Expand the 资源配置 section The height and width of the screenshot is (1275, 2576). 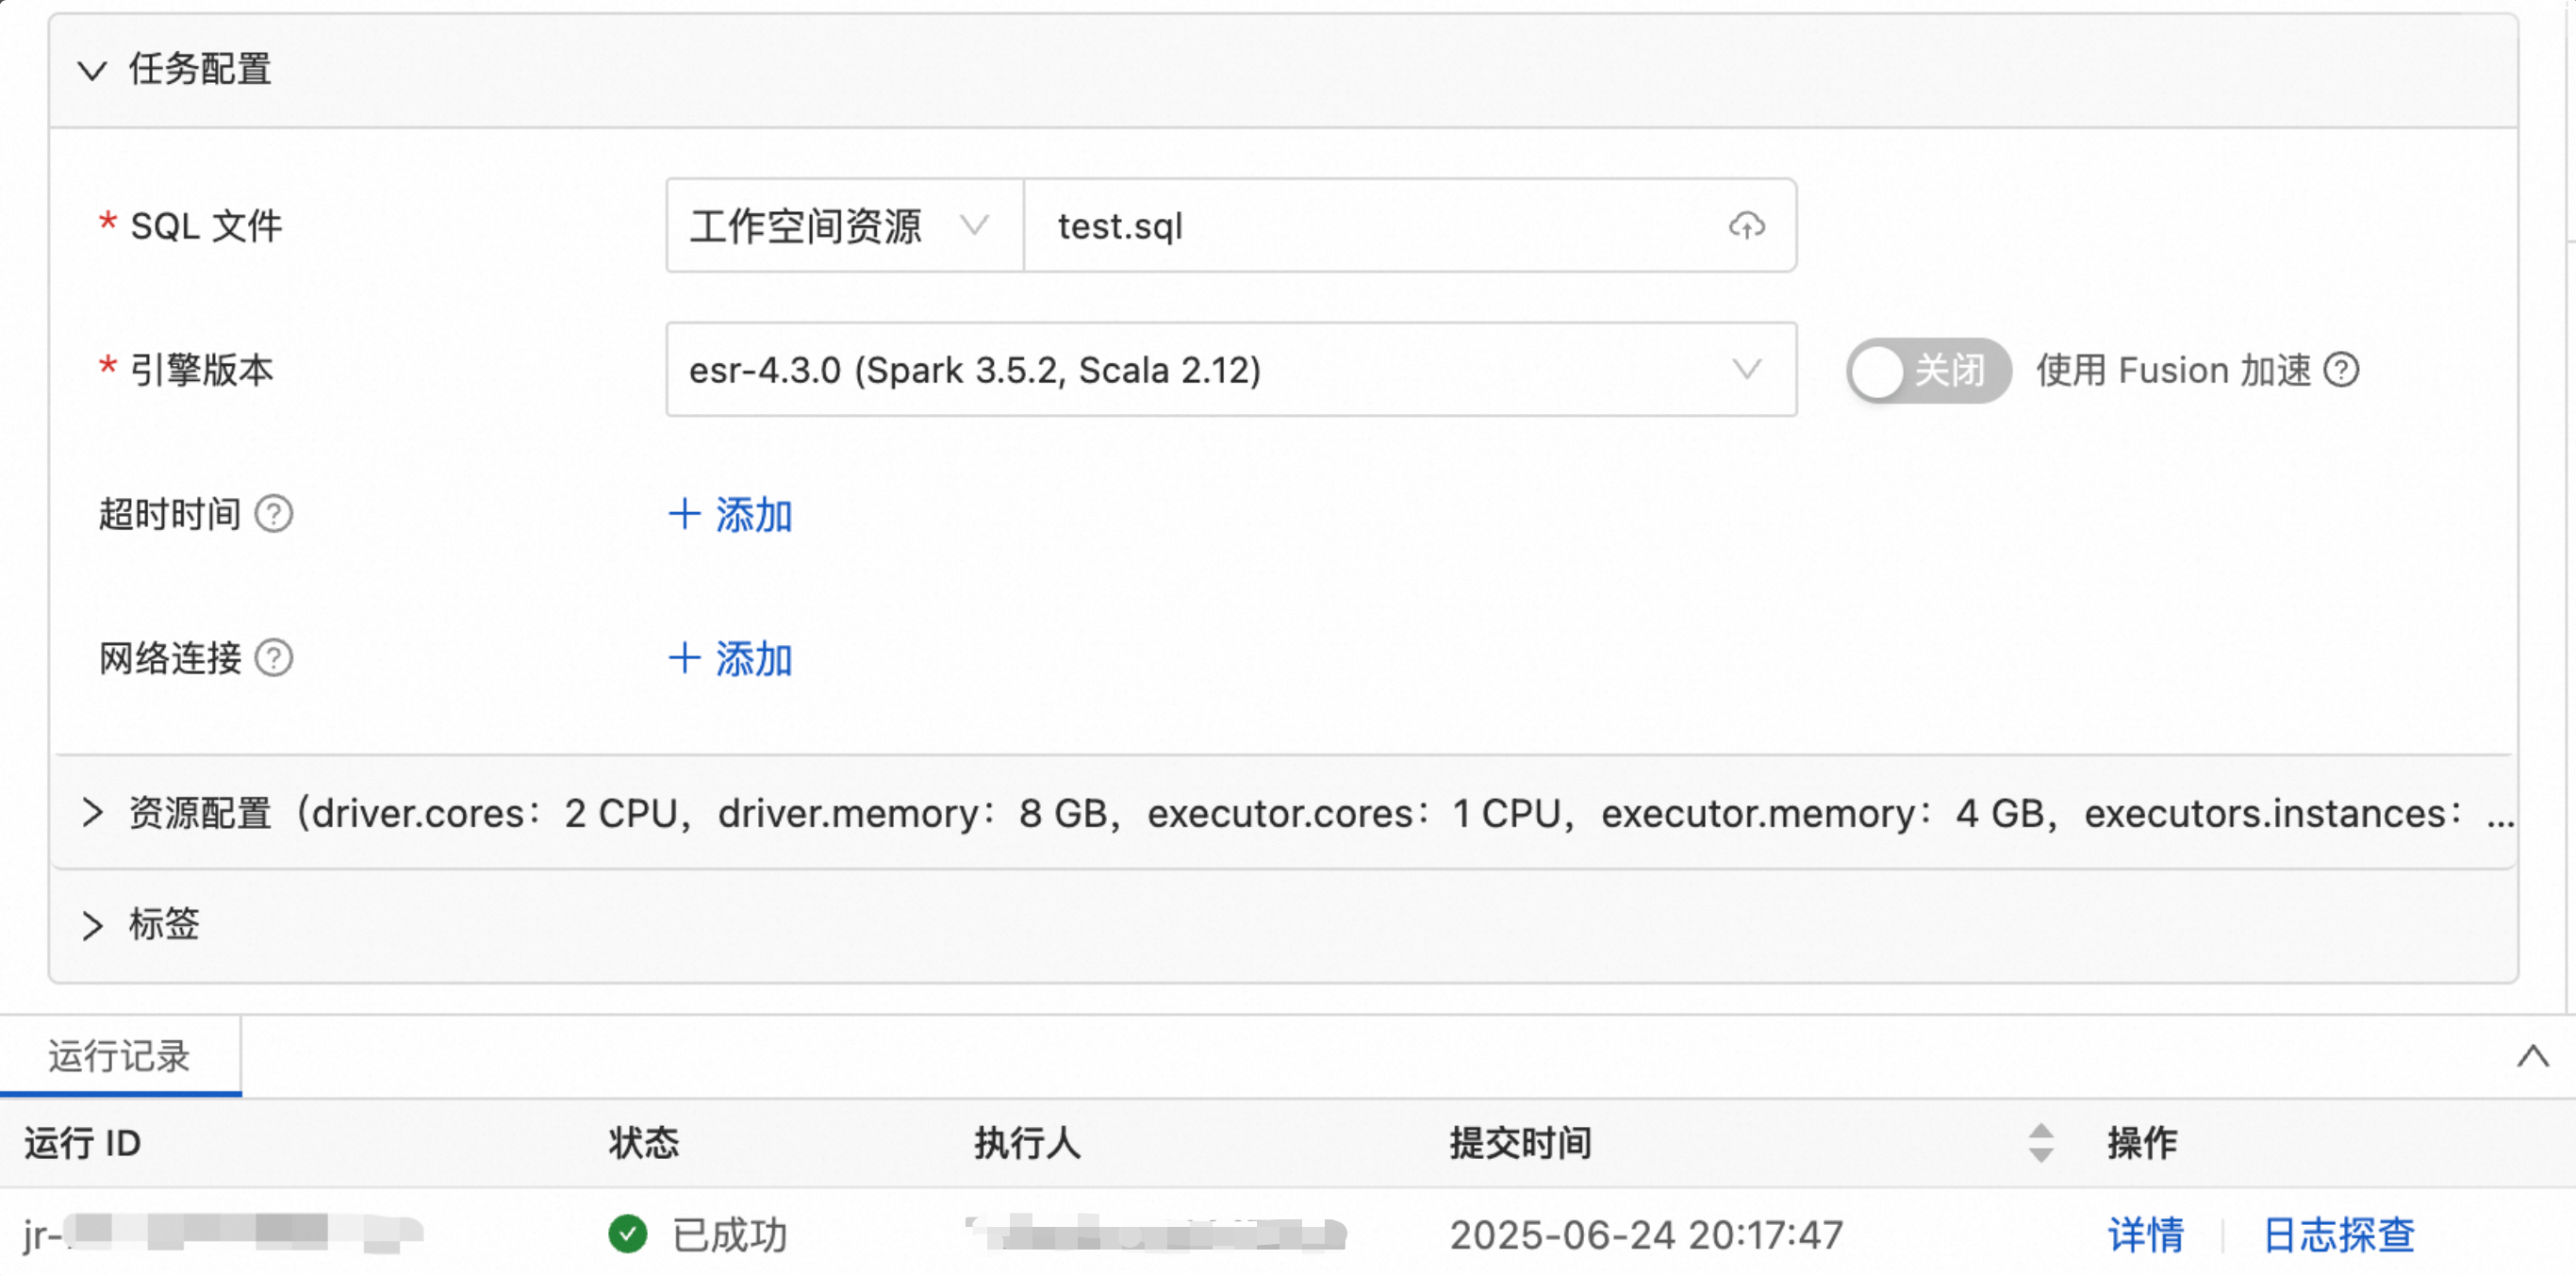pyautogui.click(x=93, y=813)
